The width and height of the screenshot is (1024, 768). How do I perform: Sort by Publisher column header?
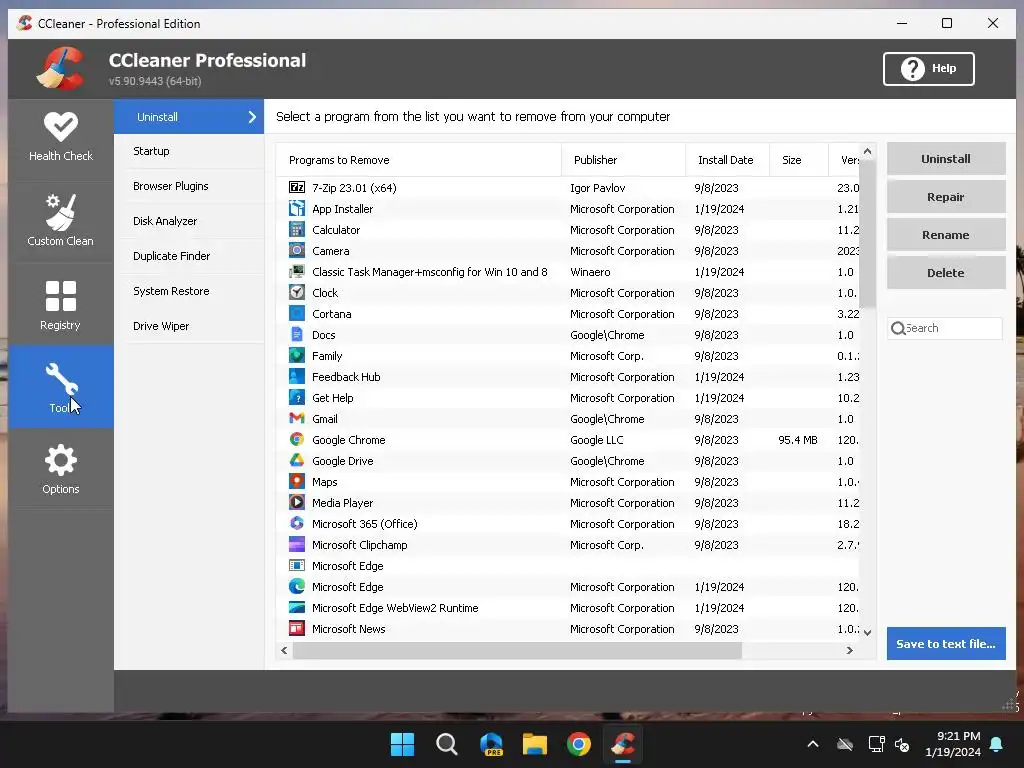click(x=624, y=160)
